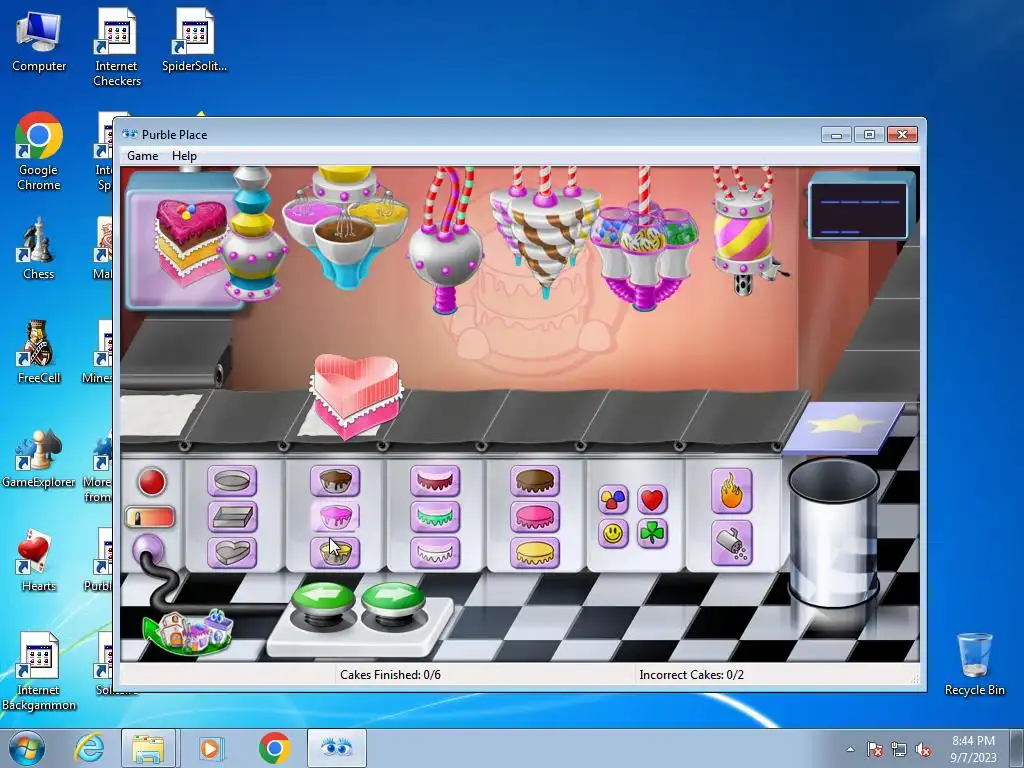Add the smiley face decoration

(x=613, y=534)
